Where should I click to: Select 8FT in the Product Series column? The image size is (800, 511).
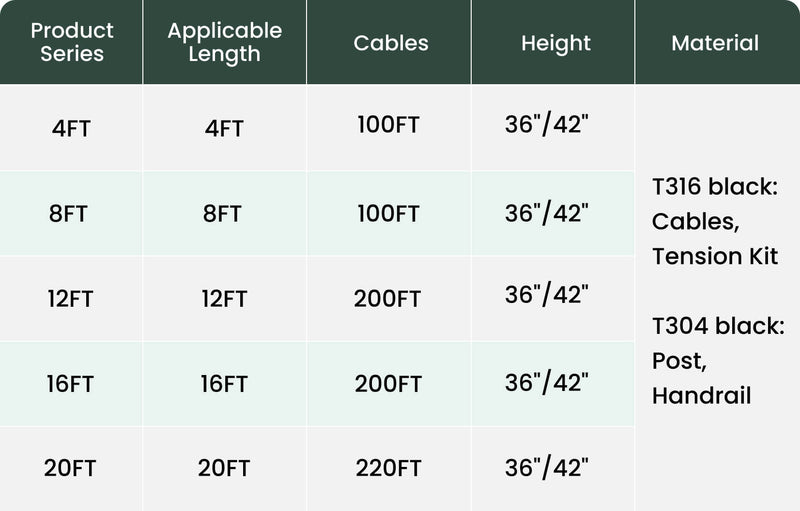point(72,214)
